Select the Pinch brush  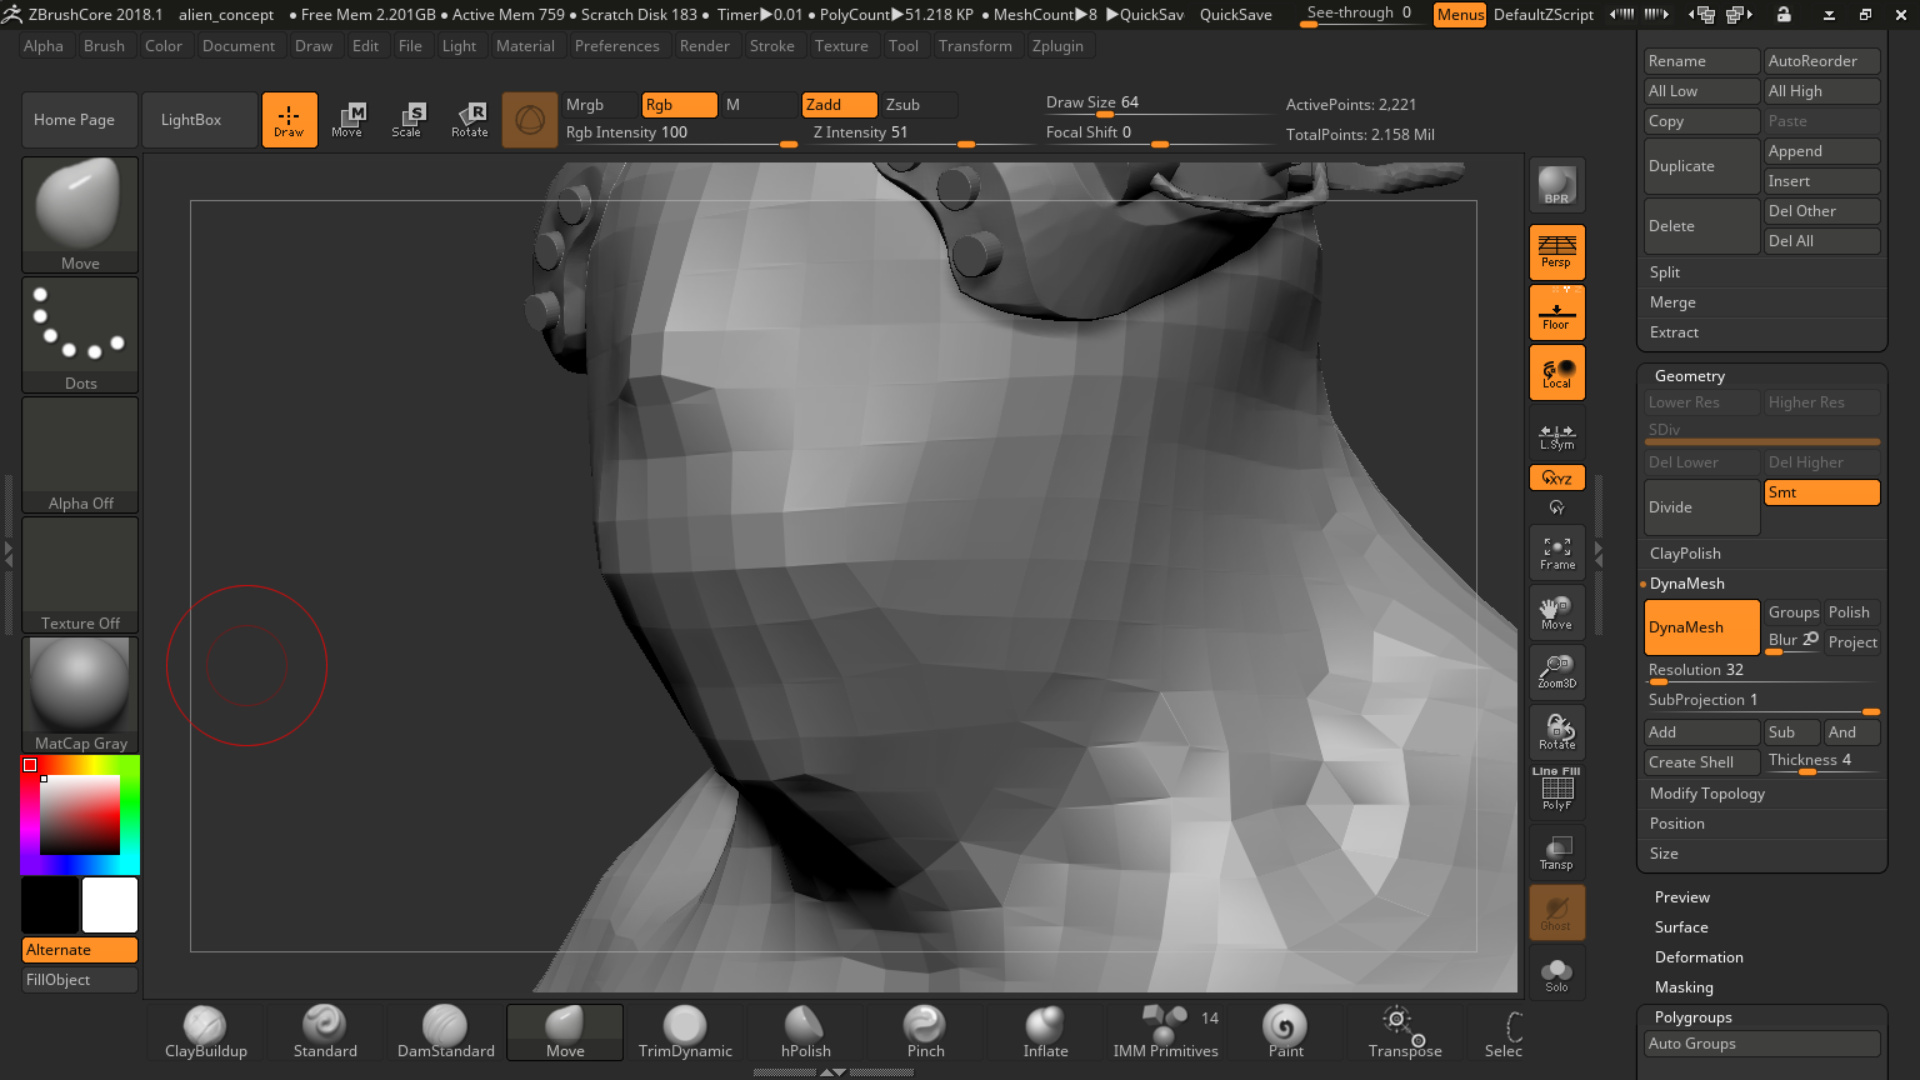pyautogui.click(x=925, y=1032)
